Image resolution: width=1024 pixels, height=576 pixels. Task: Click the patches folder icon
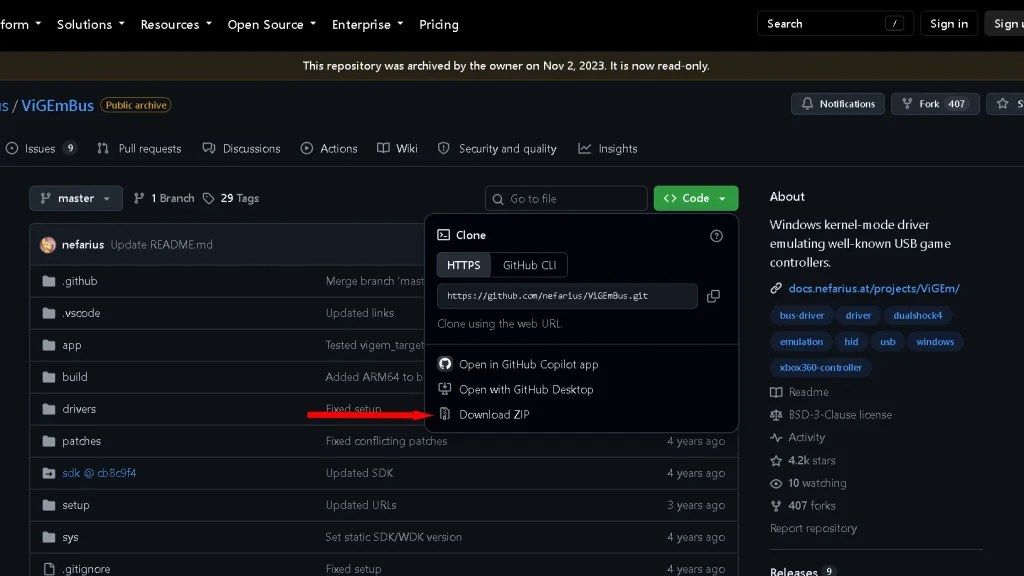coord(48,441)
